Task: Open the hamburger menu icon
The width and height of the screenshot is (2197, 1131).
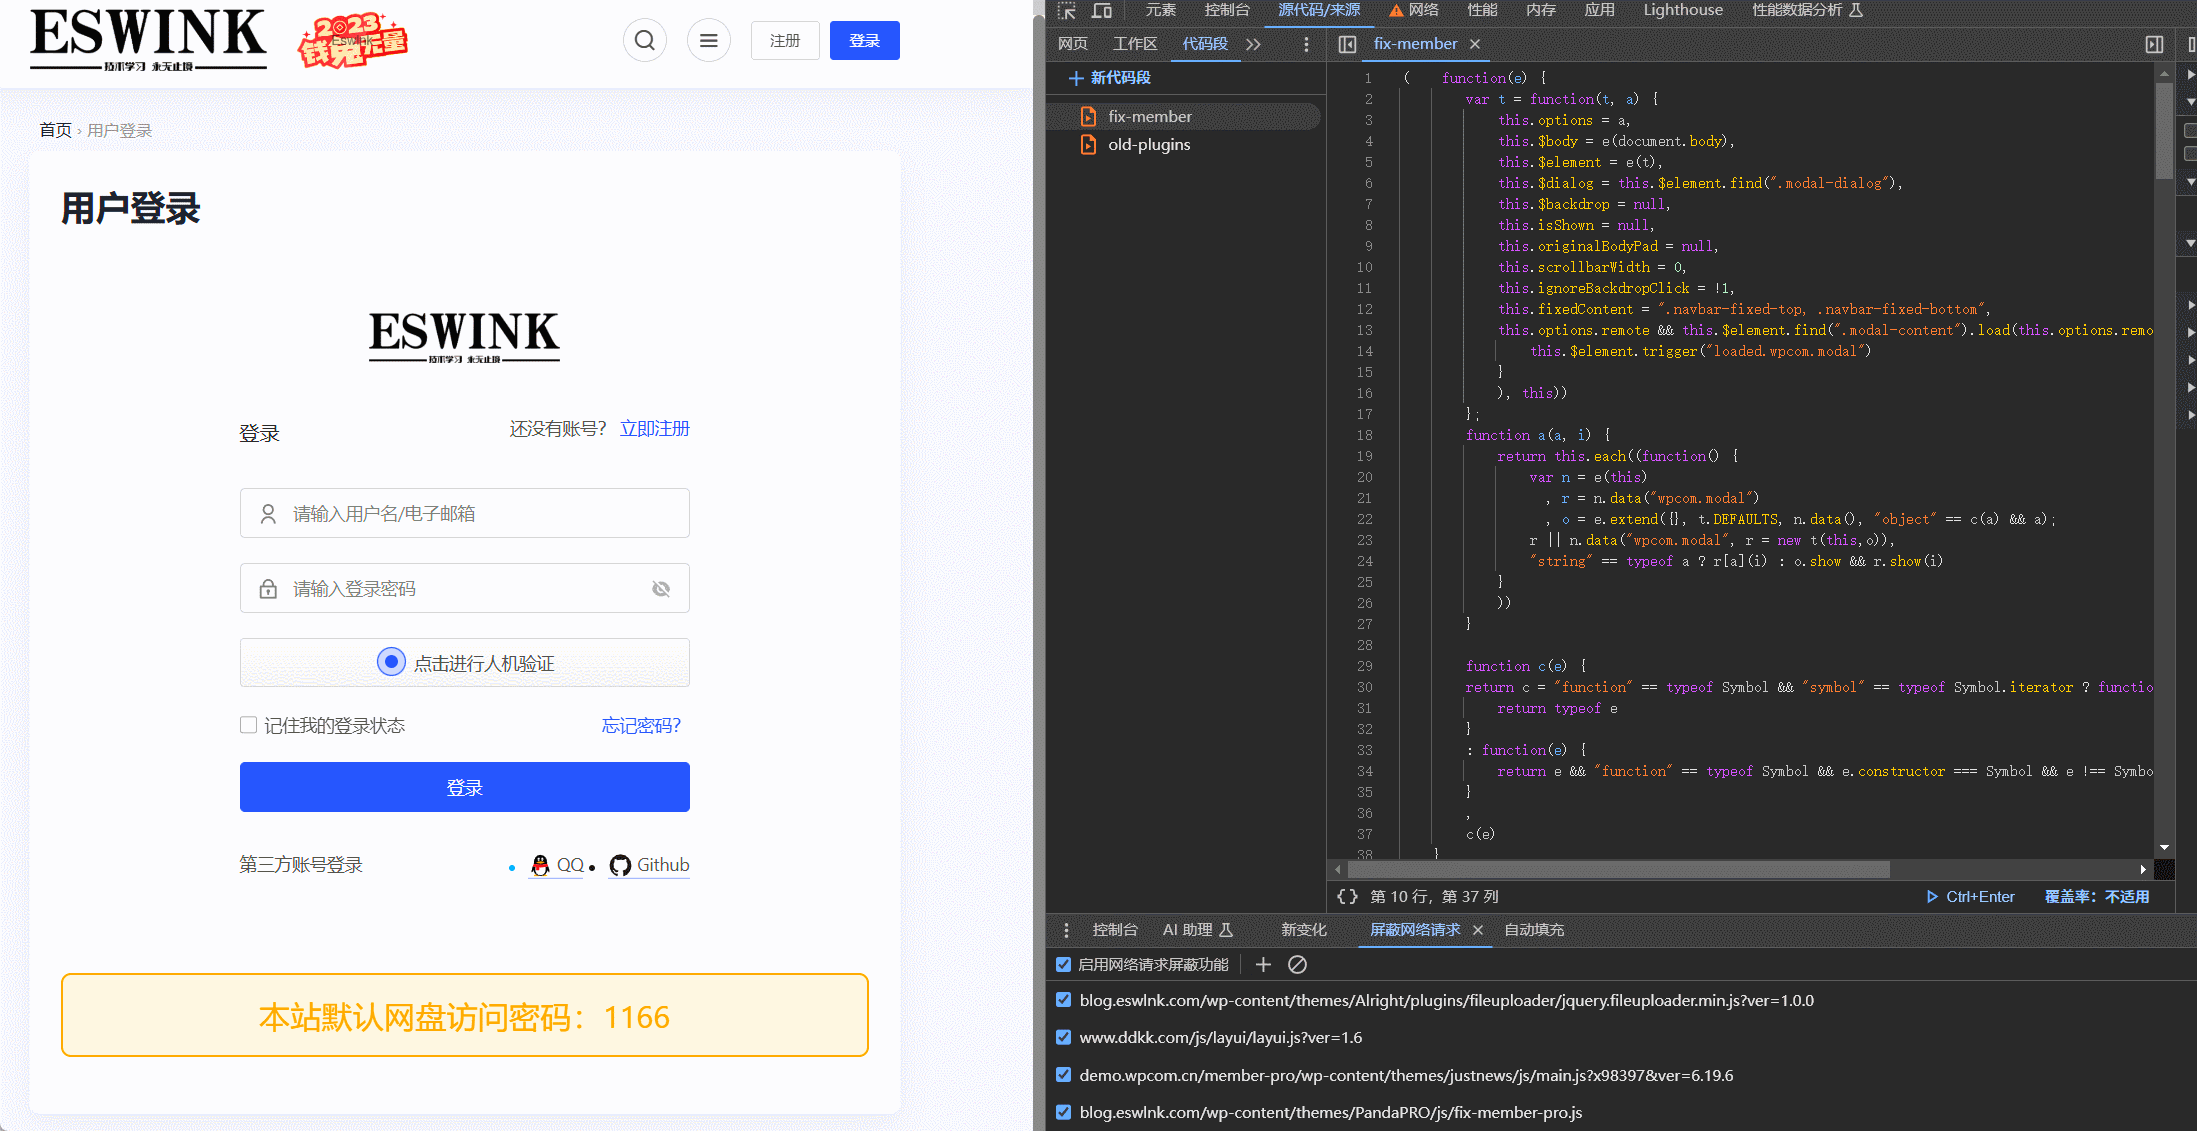Action: 708,40
